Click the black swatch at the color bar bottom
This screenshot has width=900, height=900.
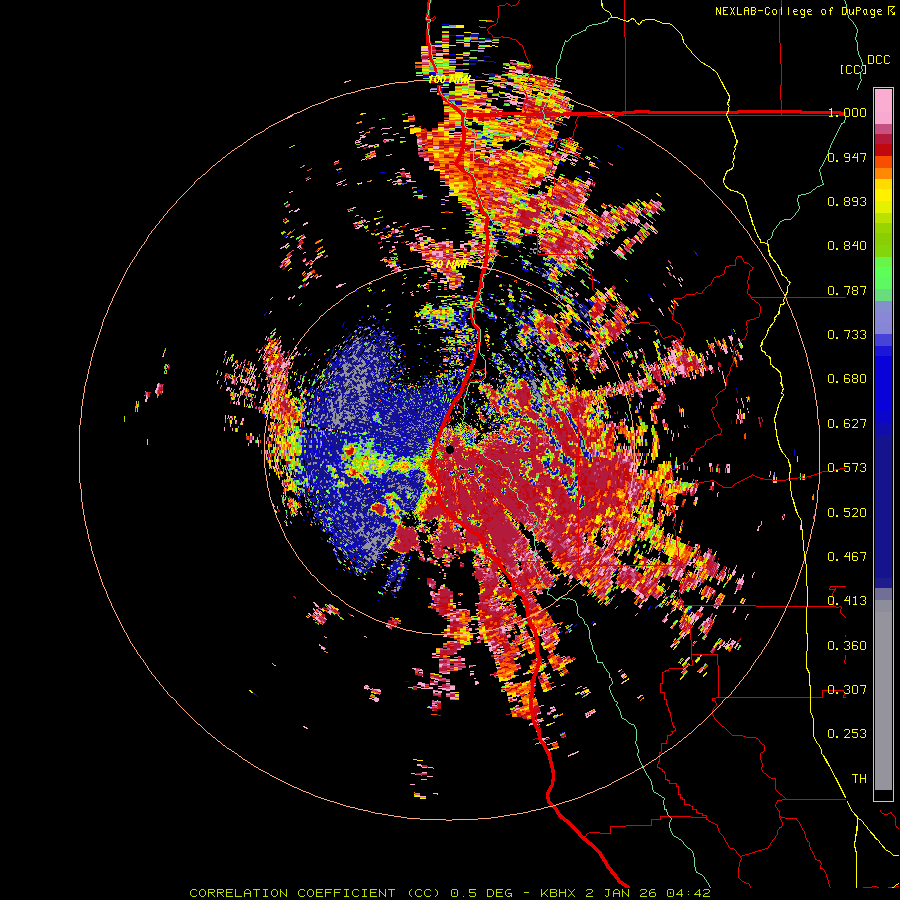pyautogui.click(x=883, y=794)
